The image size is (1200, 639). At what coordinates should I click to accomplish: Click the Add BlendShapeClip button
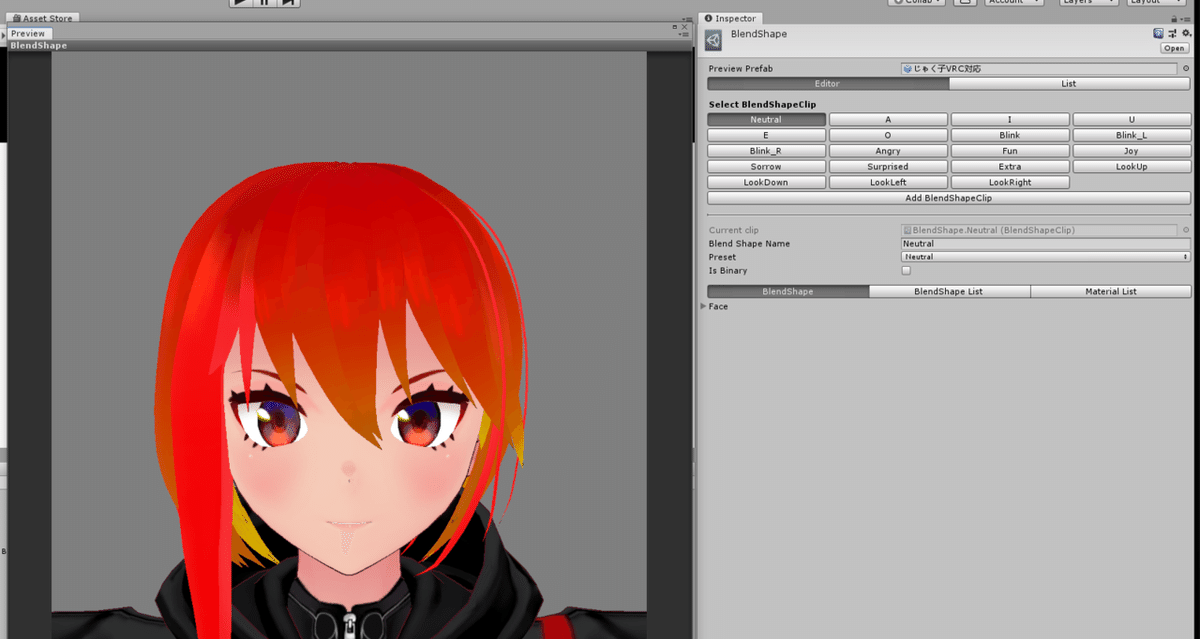(948, 198)
